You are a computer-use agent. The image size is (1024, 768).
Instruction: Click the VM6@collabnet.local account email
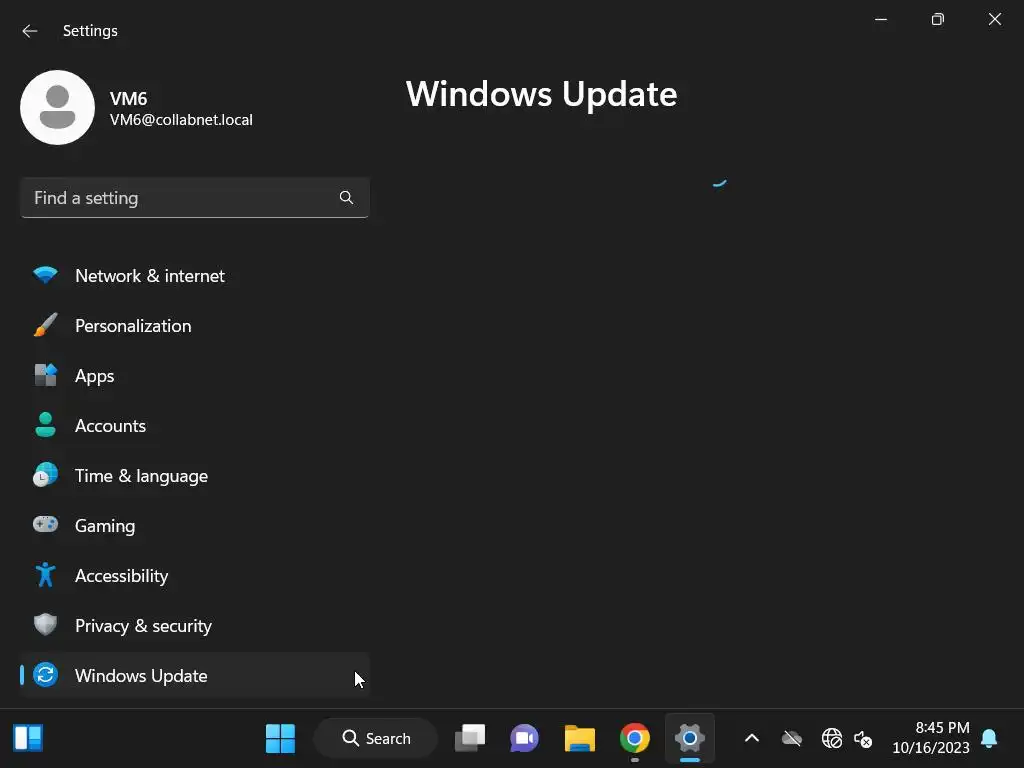181,120
